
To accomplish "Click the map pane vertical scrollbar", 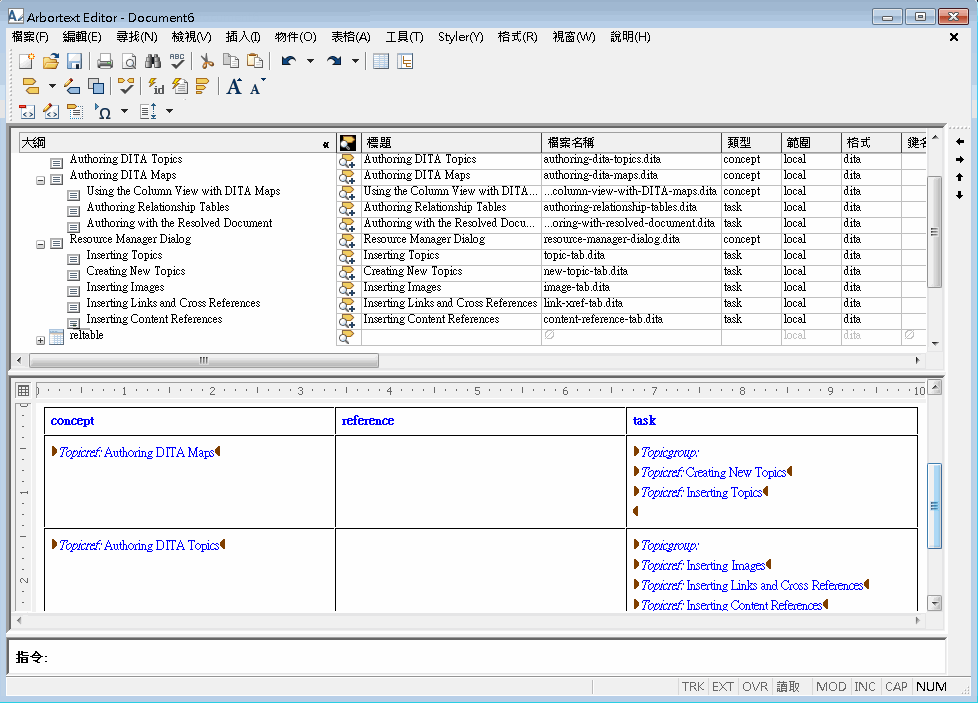I will [934, 240].
